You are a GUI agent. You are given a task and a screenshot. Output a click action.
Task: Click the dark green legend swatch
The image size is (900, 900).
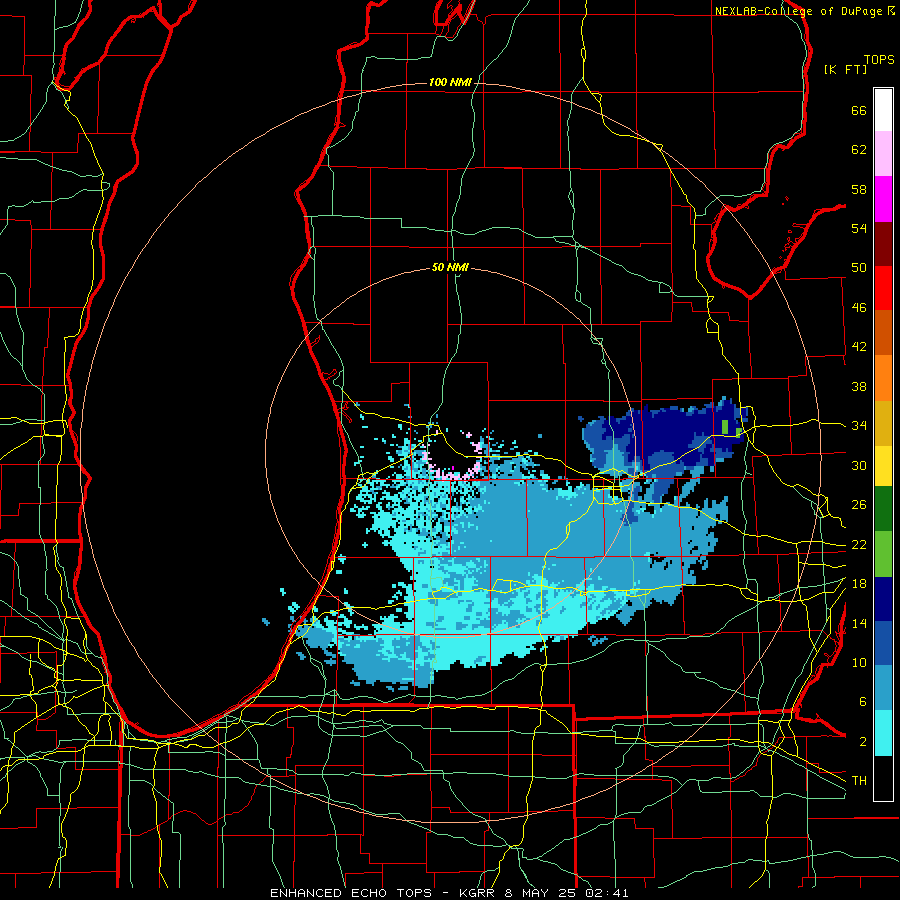883,509
